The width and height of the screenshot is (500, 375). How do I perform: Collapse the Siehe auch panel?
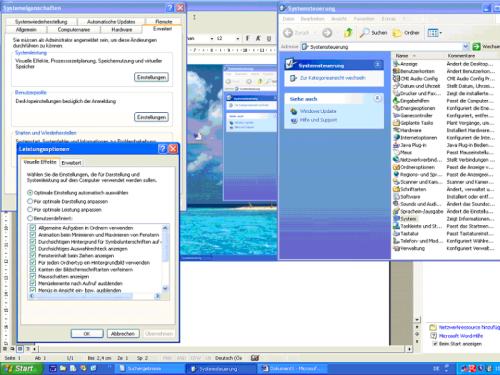coord(377,98)
